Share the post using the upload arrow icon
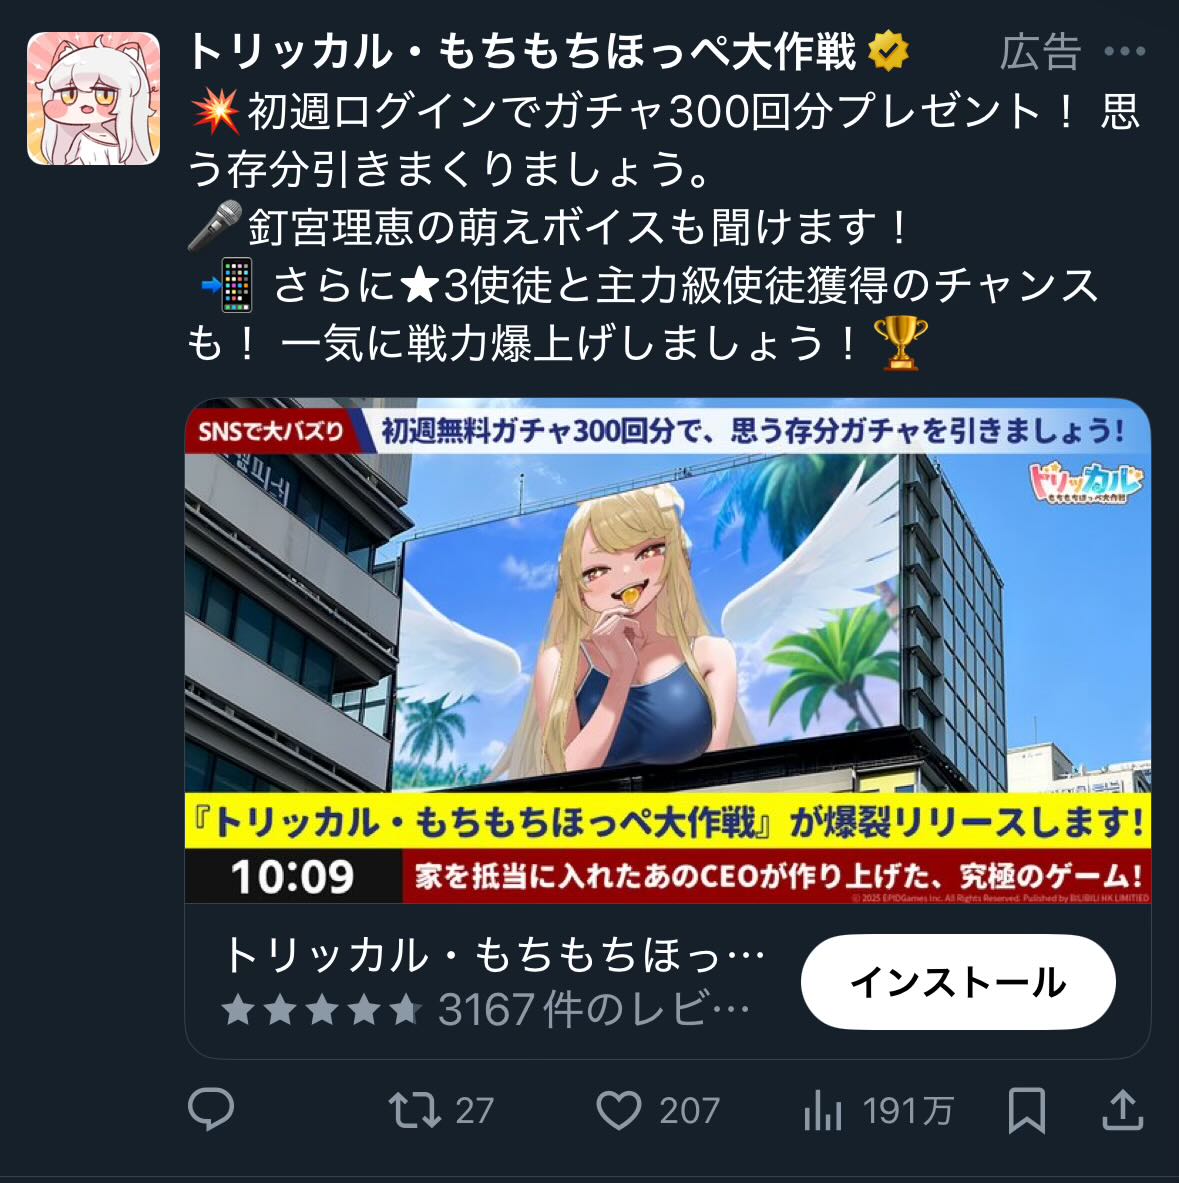The width and height of the screenshot is (1179, 1183). click(1123, 1110)
